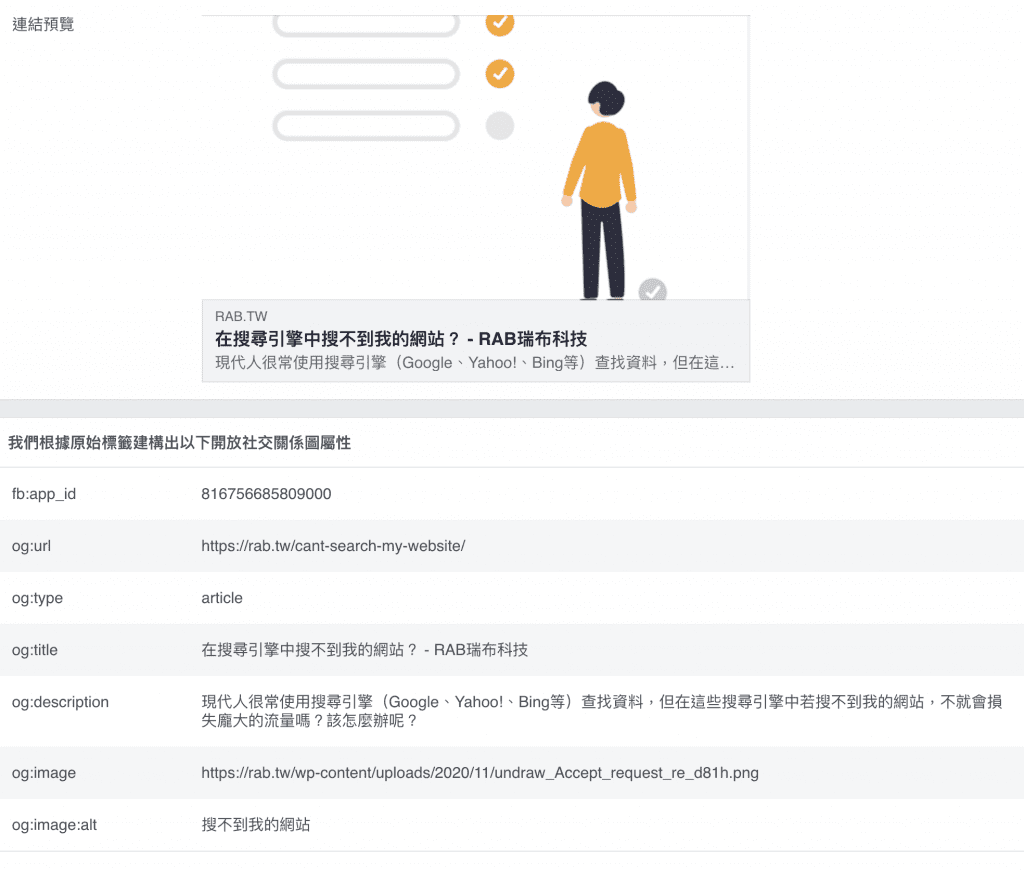1024x870 pixels.
Task: Click the og:url value rab.tw/cant-search-my-website
Action: (x=333, y=546)
